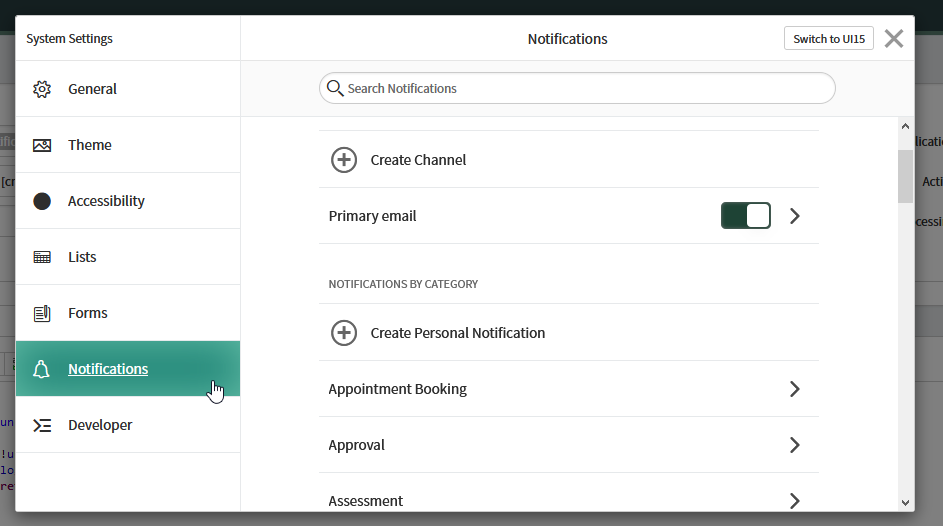943x526 pixels.
Task: Click the plus icon beside Create Channel
Action: (x=344, y=160)
